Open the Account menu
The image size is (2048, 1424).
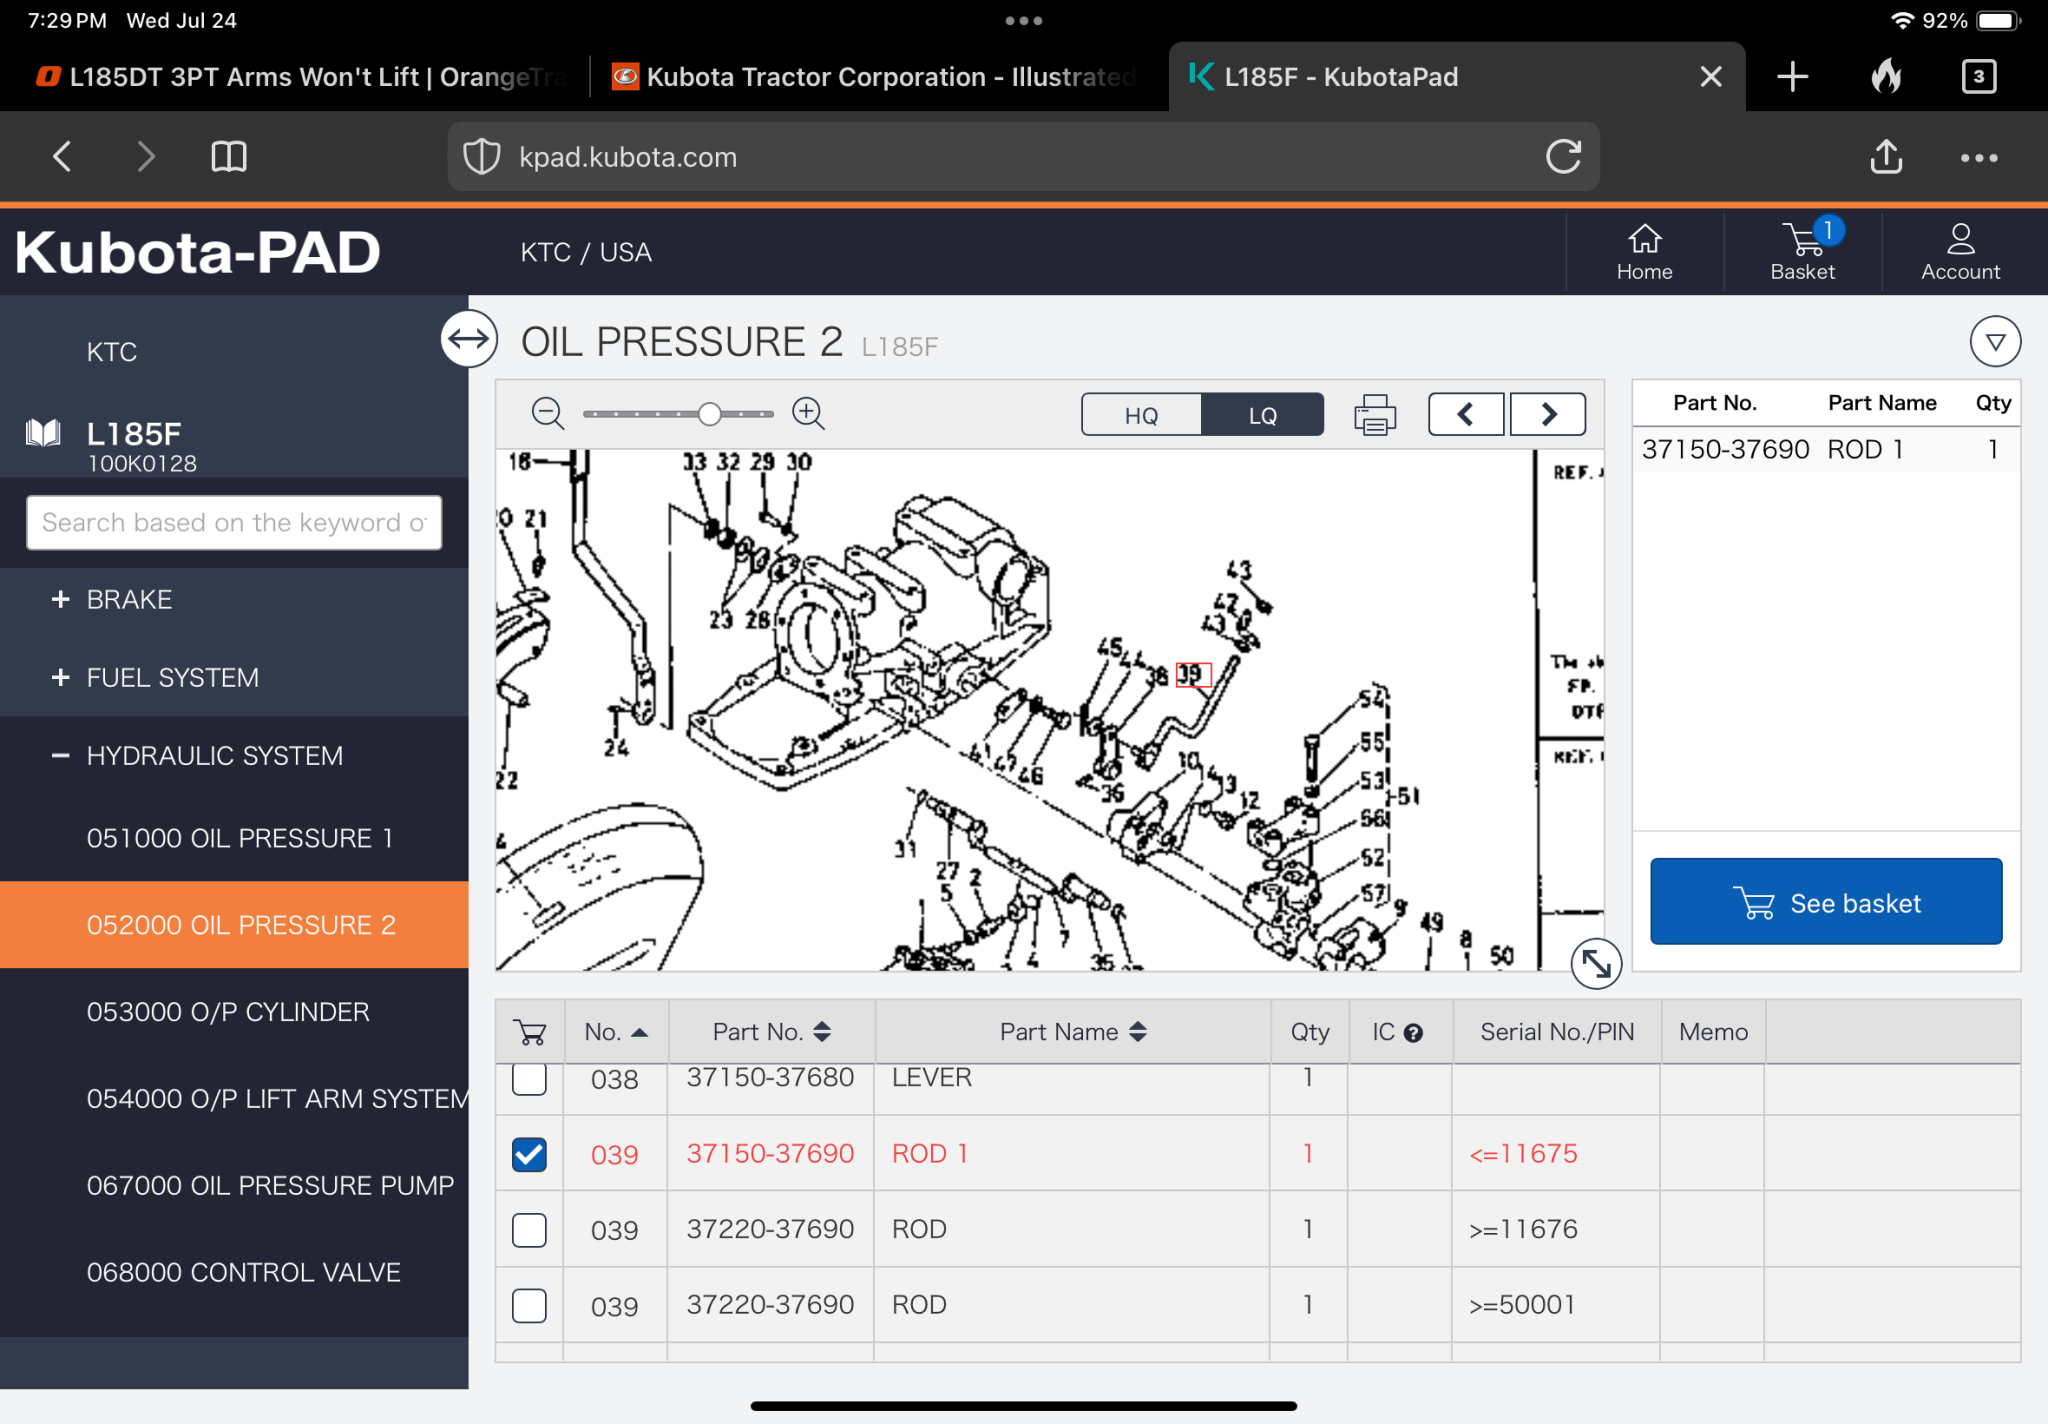pos(1960,252)
